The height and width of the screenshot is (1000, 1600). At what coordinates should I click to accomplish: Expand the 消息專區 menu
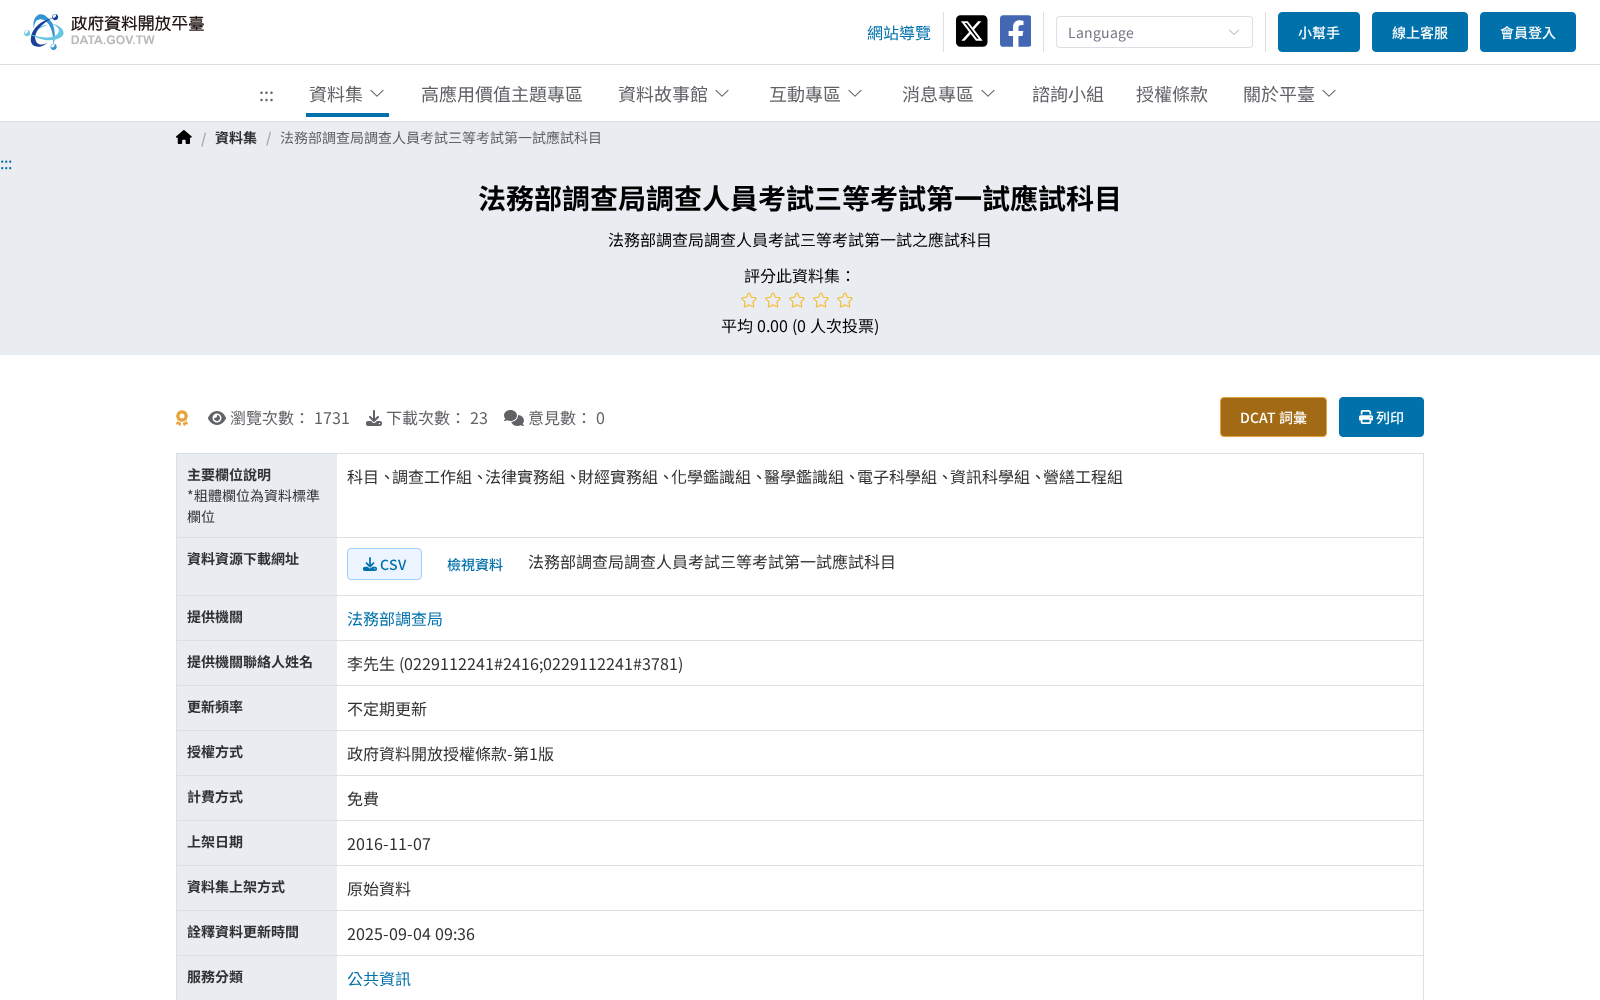948,94
